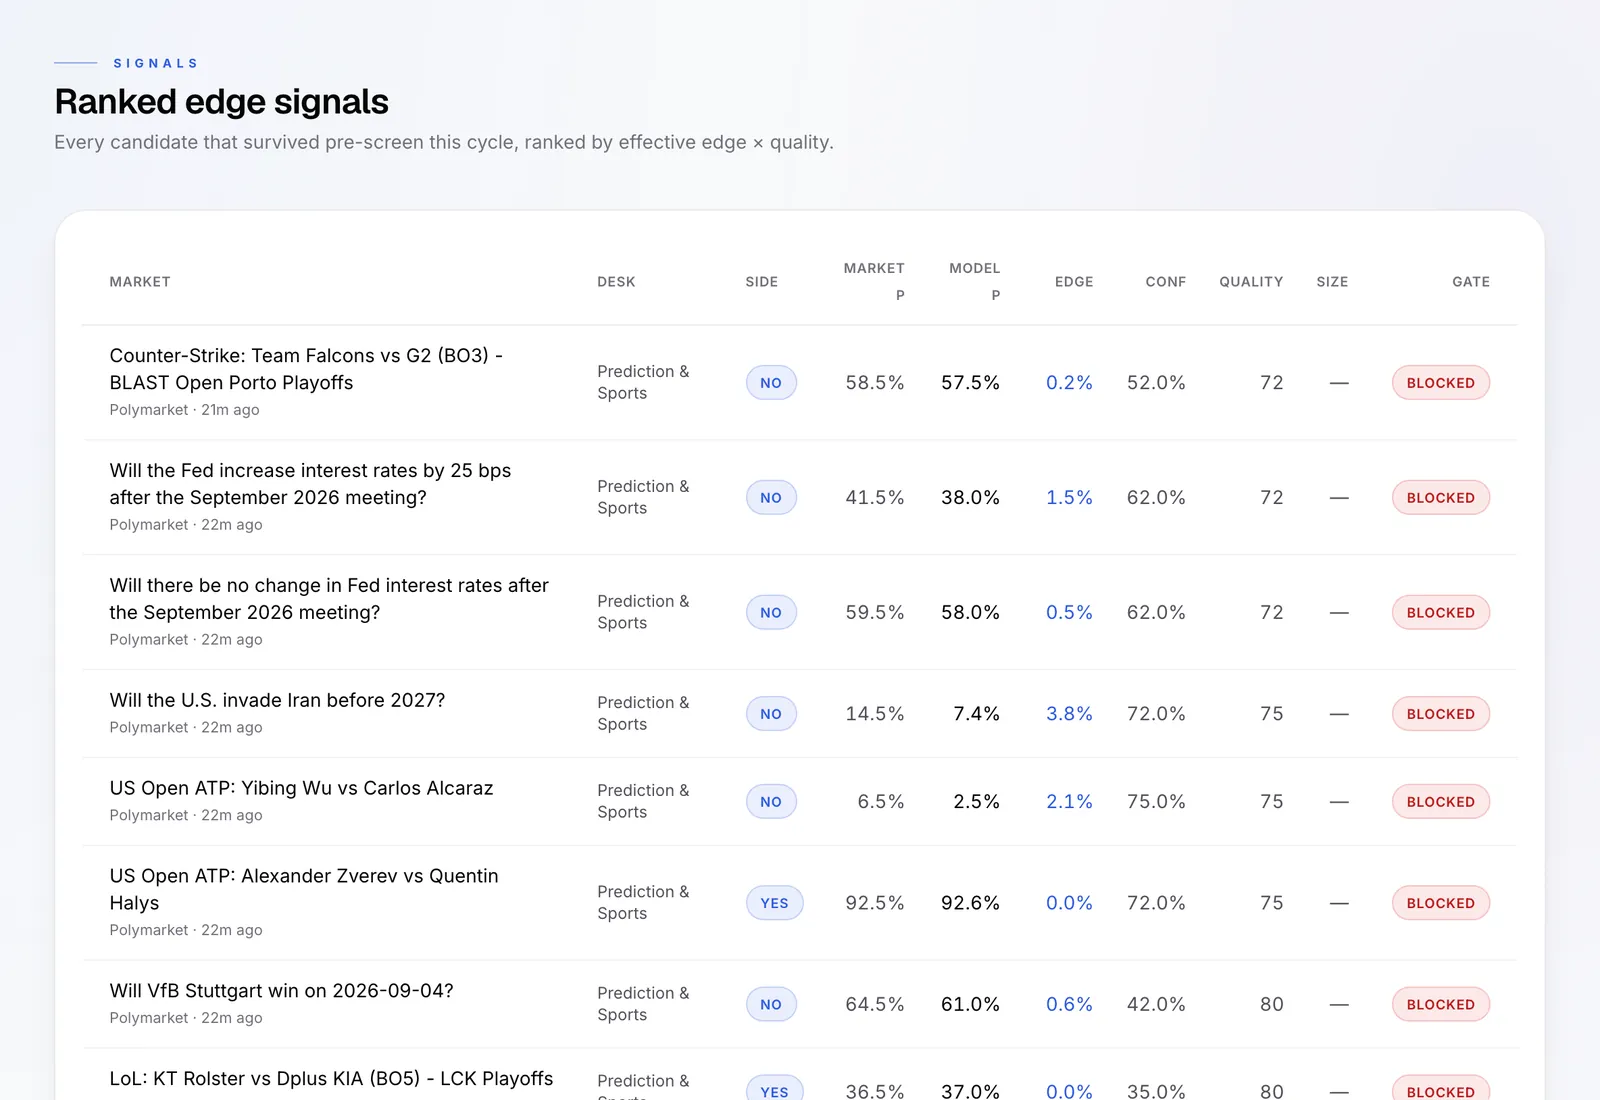Click the BLOCKED badge for Fed 25 bps row

tap(1440, 498)
